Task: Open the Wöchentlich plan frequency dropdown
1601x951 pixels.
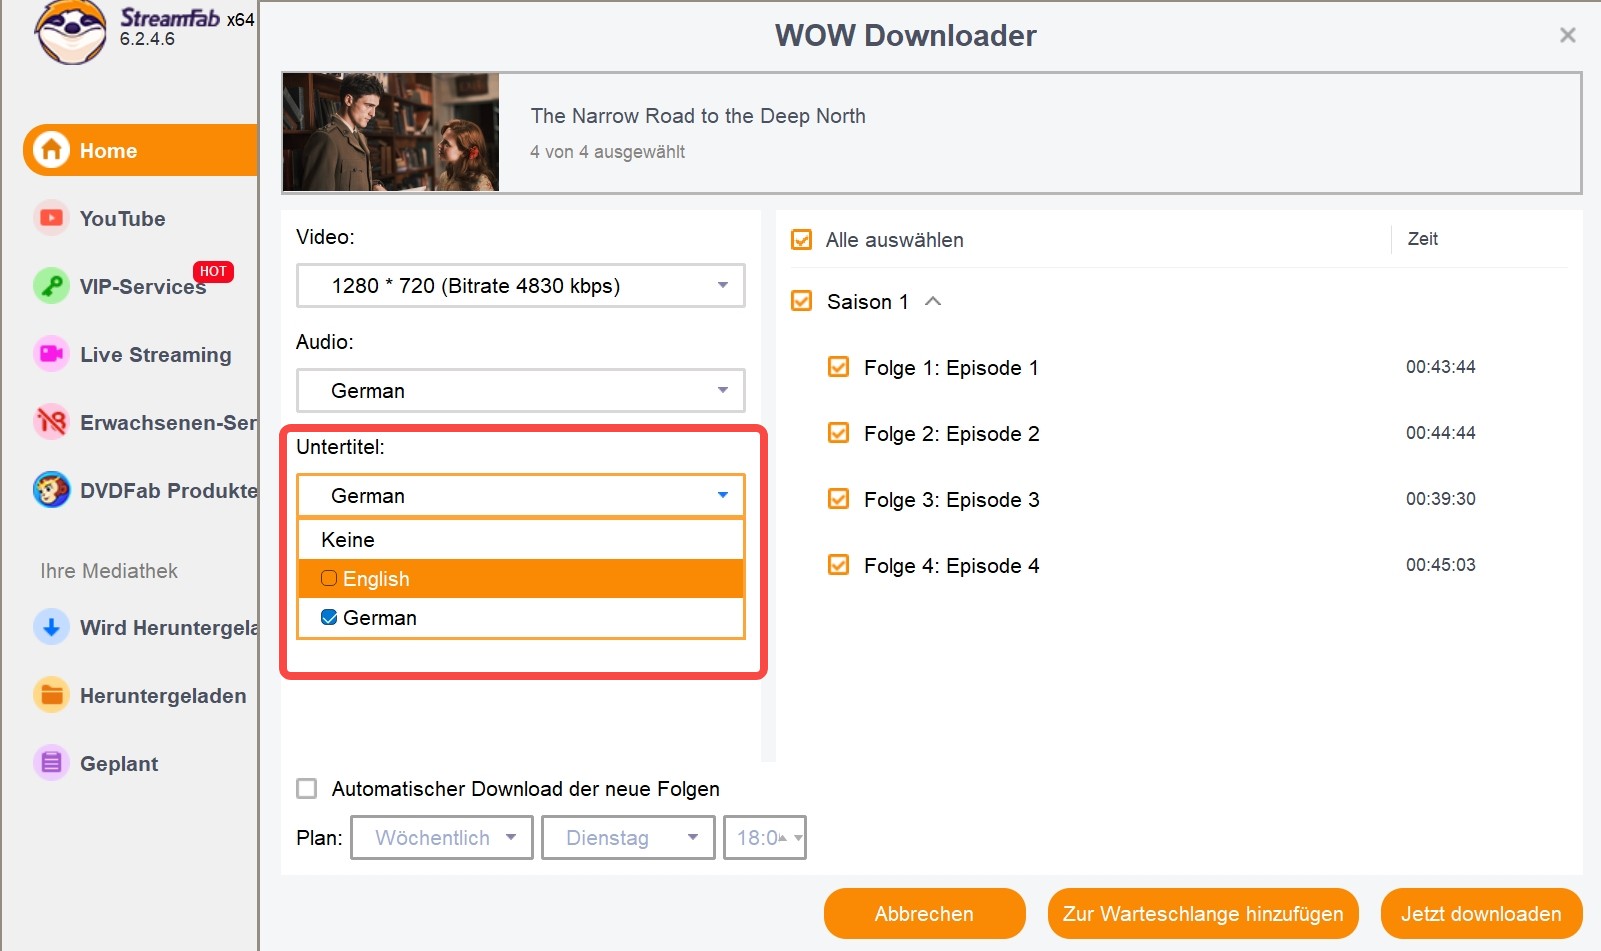Action: tap(441, 838)
